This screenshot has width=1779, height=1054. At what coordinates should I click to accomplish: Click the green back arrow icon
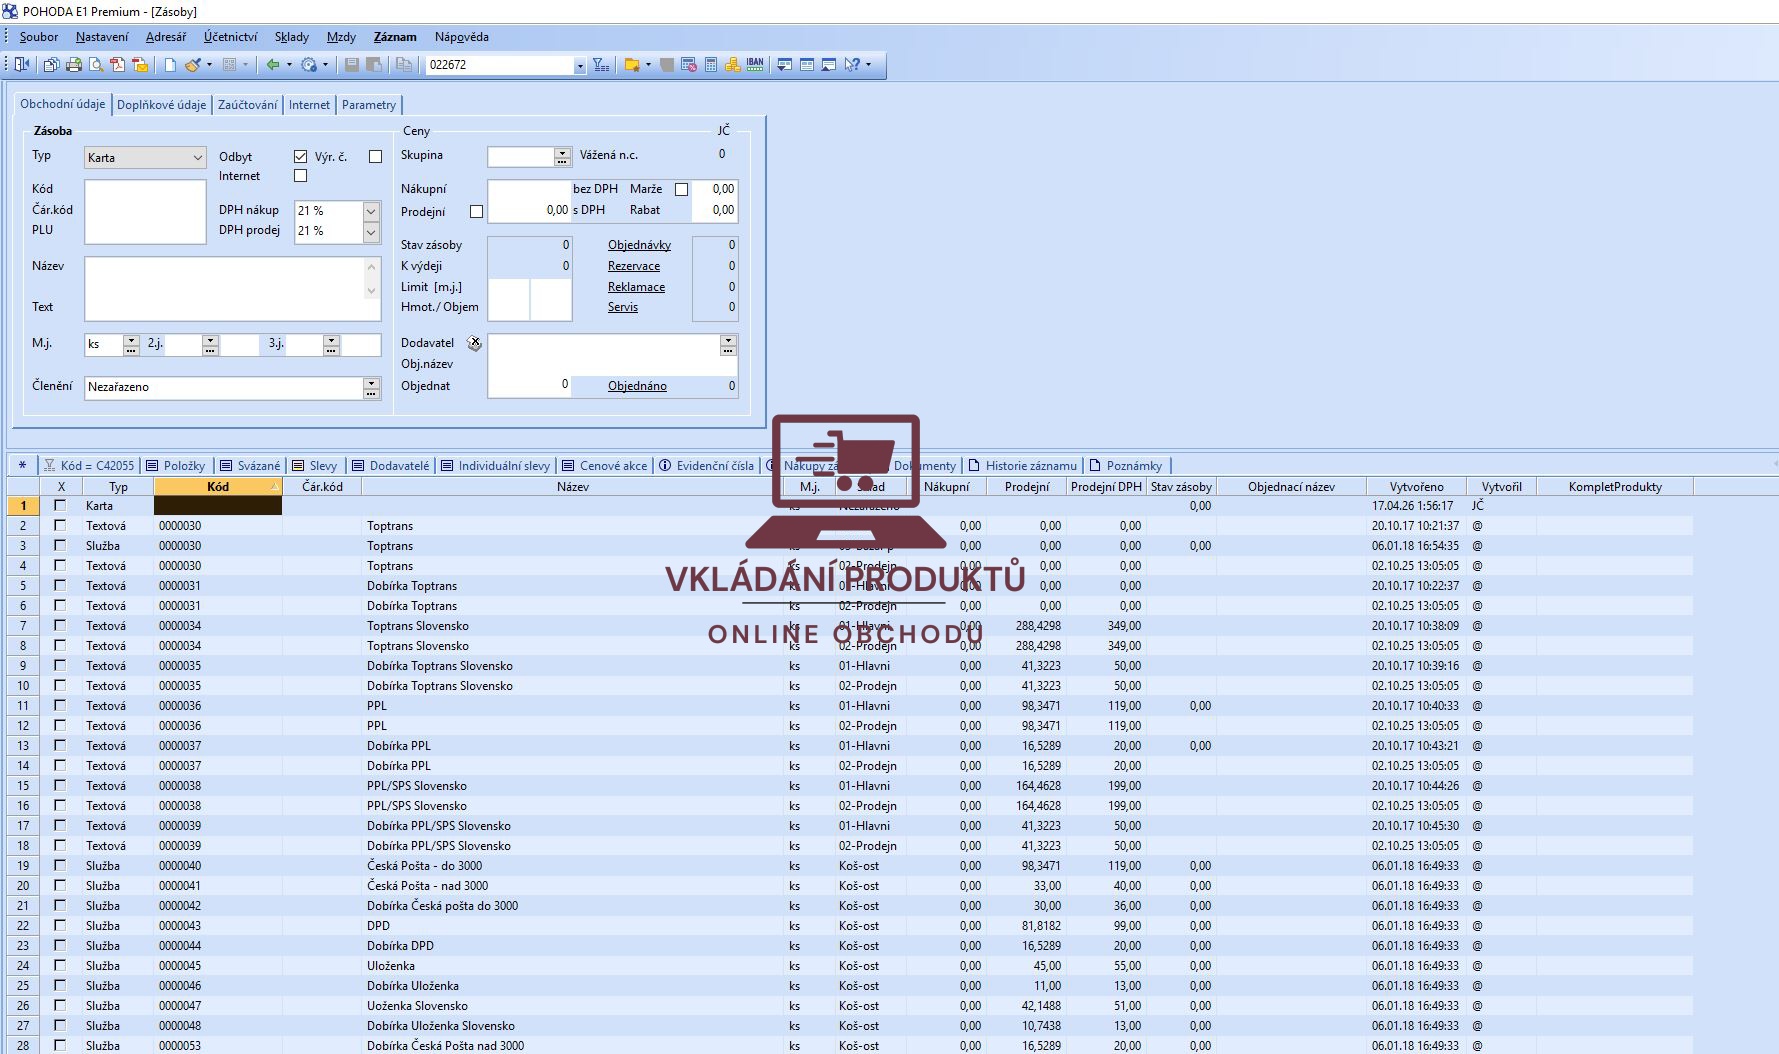tap(272, 65)
